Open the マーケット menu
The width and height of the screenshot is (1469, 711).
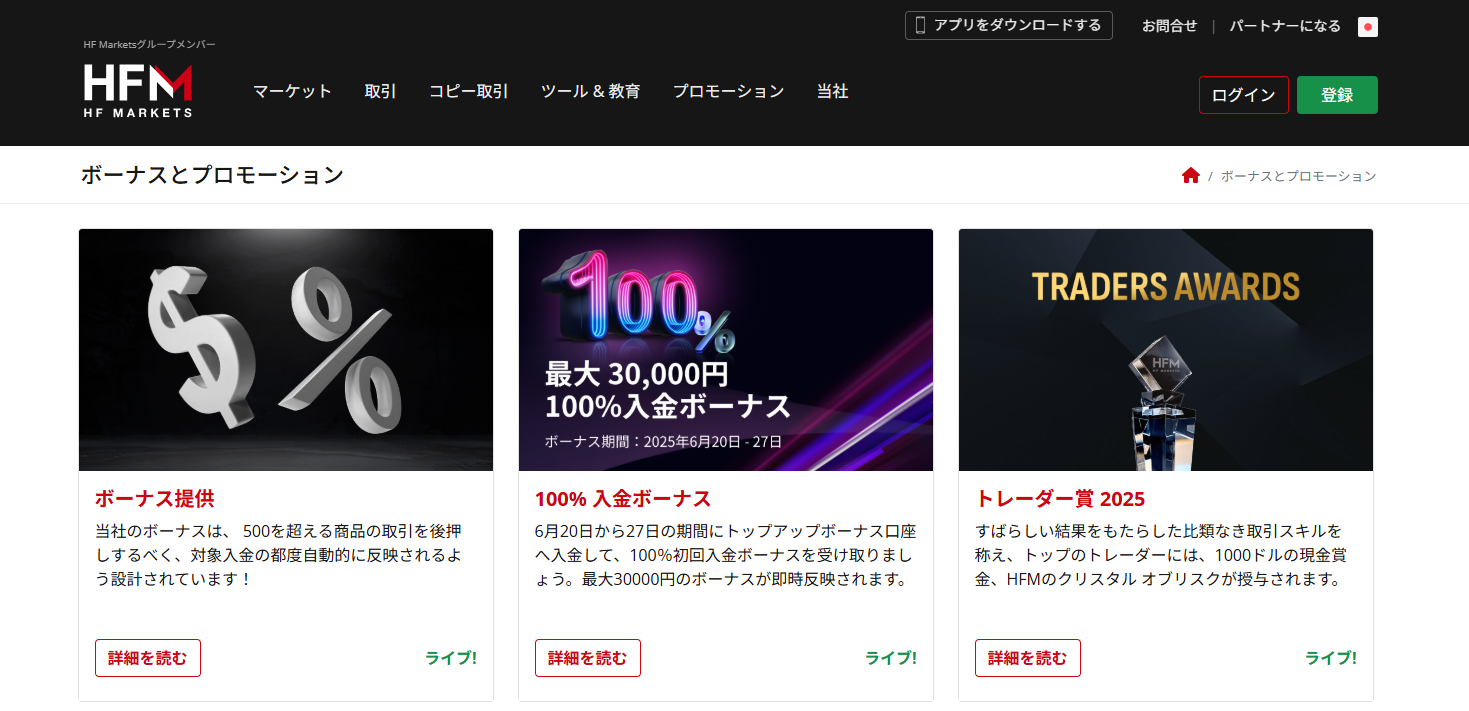[292, 91]
